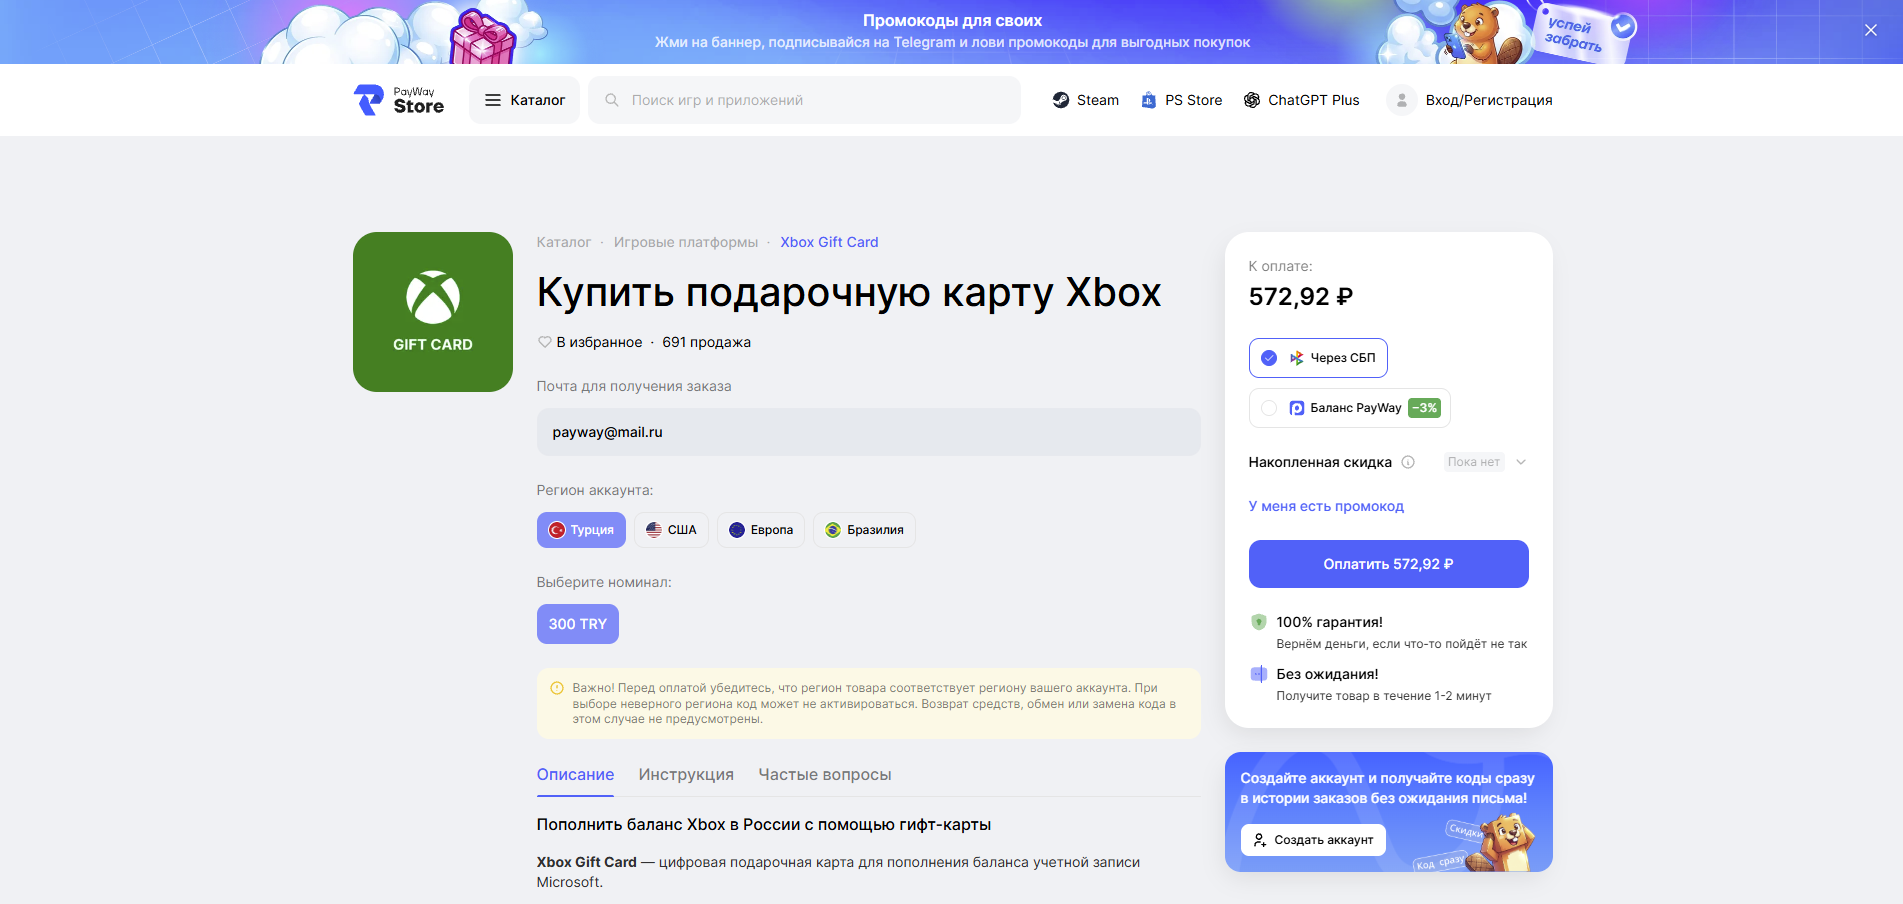
Task: Expand the accumulated discount chevron
Action: [1521, 462]
